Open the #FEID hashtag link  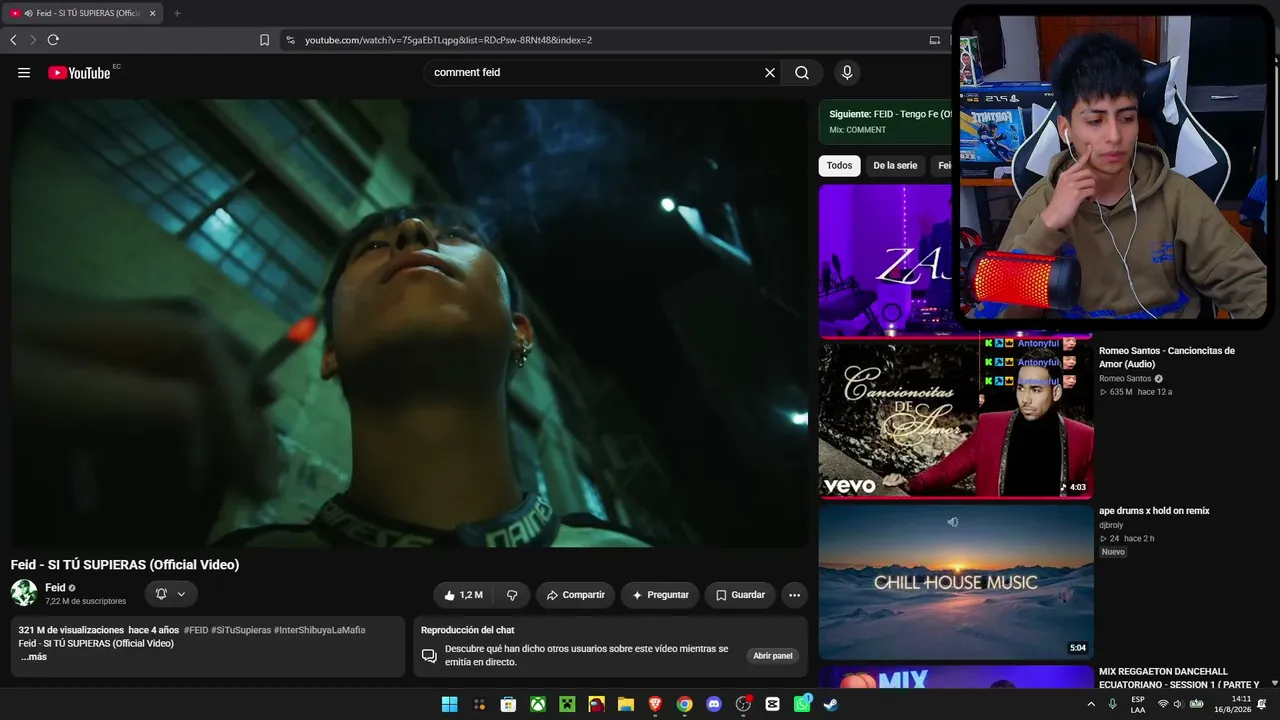pyautogui.click(x=196, y=630)
